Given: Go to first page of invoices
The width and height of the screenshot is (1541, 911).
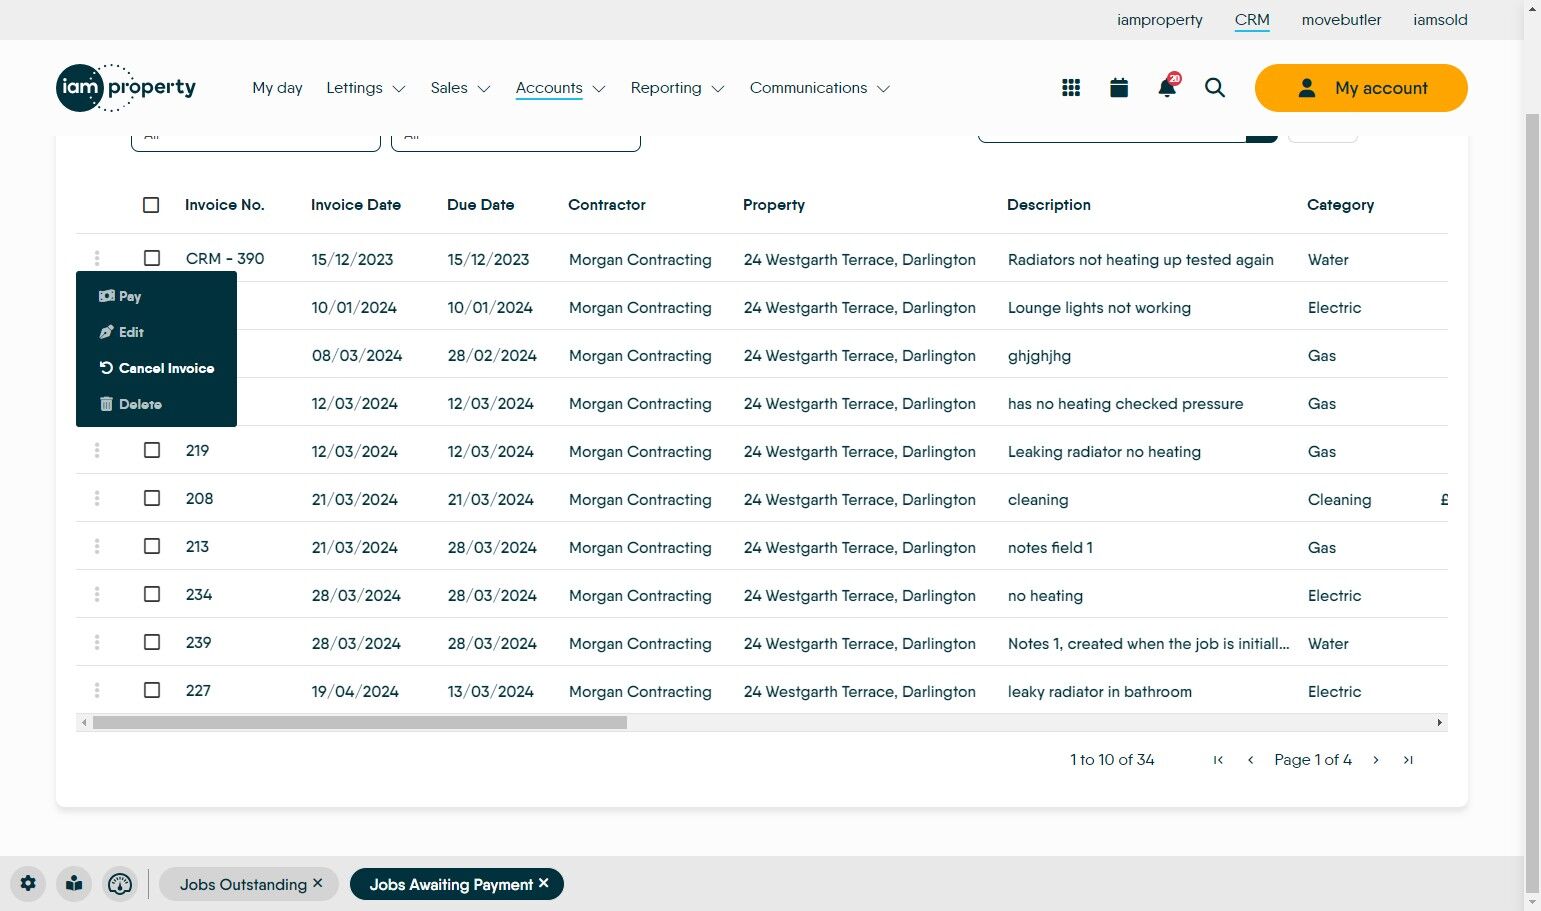Looking at the screenshot, I should point(1218,760).
